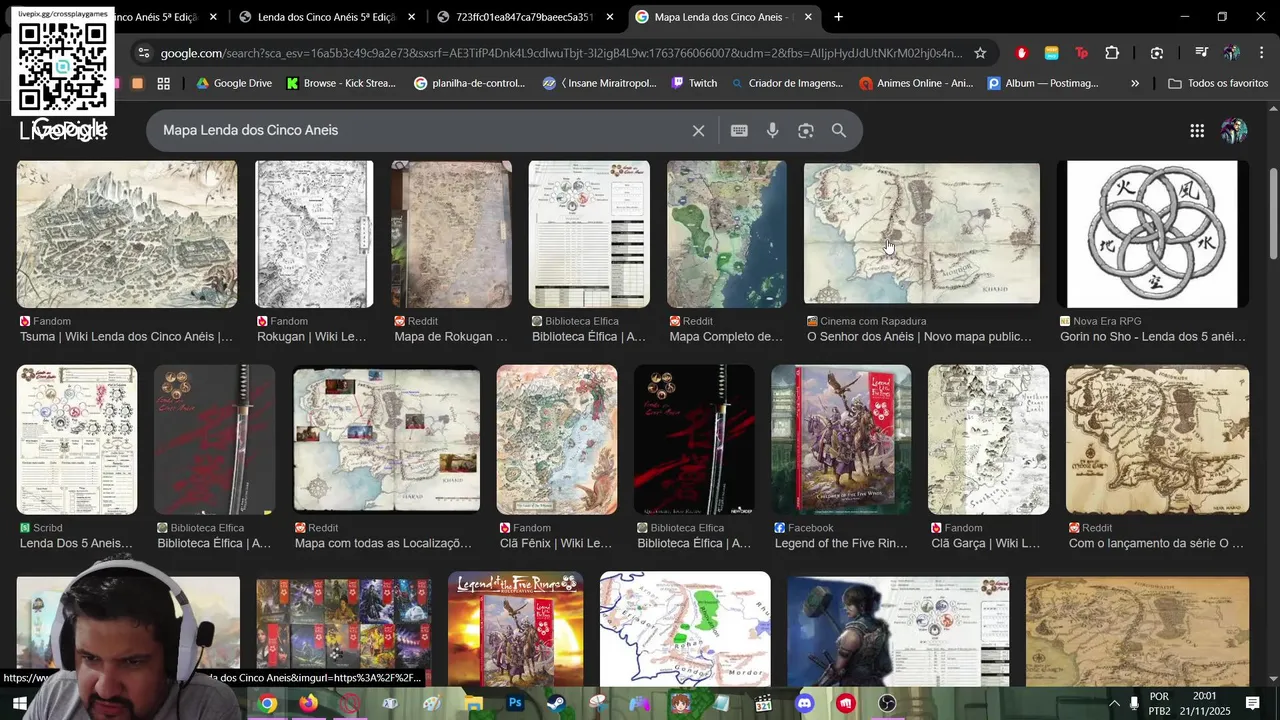
Task: Open the Insane Miraitropol bookmark
Action: point(599,83)
